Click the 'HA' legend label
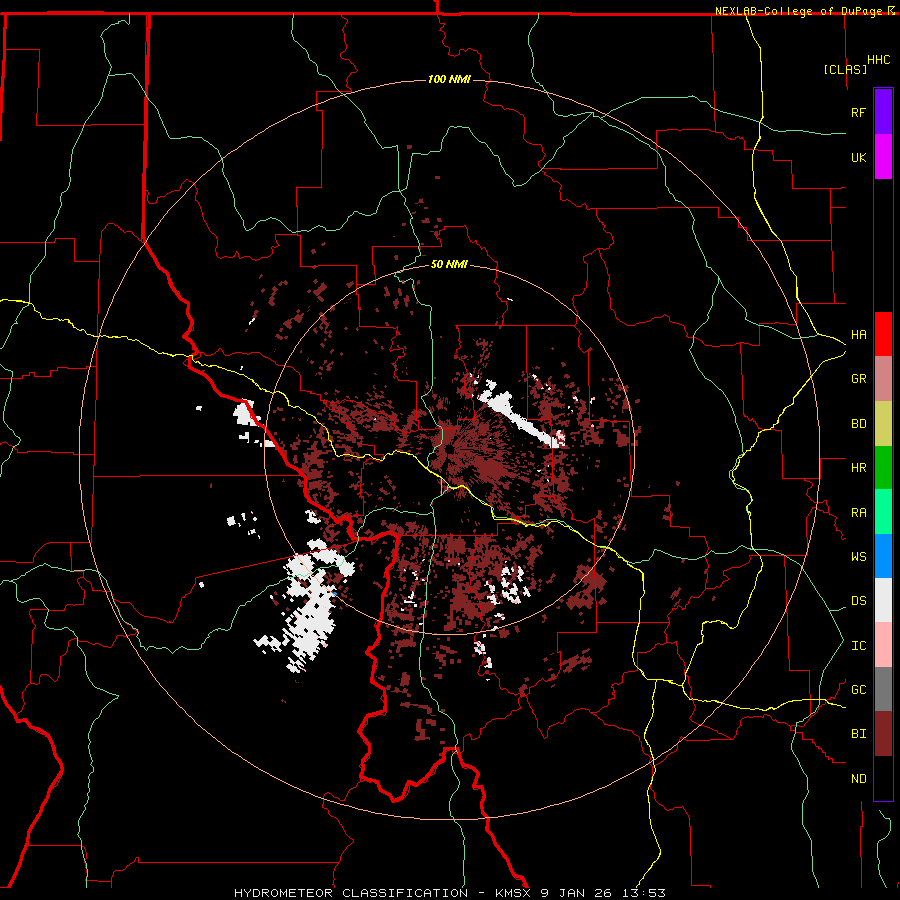This screenshot has width=900, height=900. coord(858,335)
